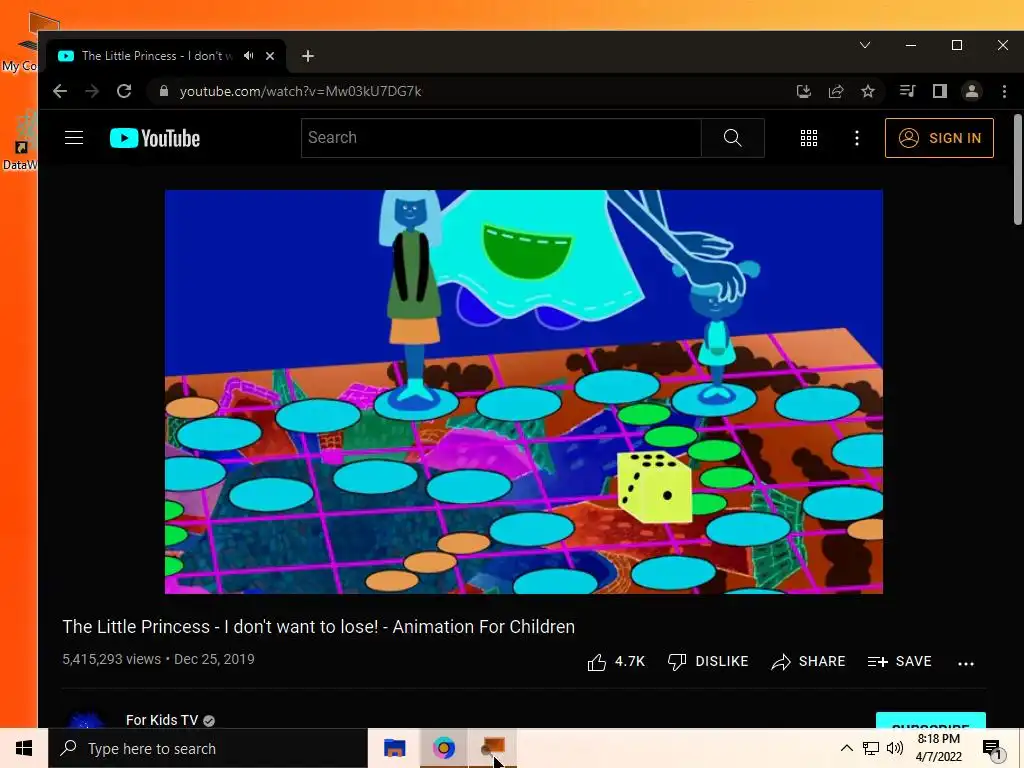This screenshot has width=1024, height=768.
Task: Open the Windows Start menu
Action: pyautogui.click(x=24, y=748)
